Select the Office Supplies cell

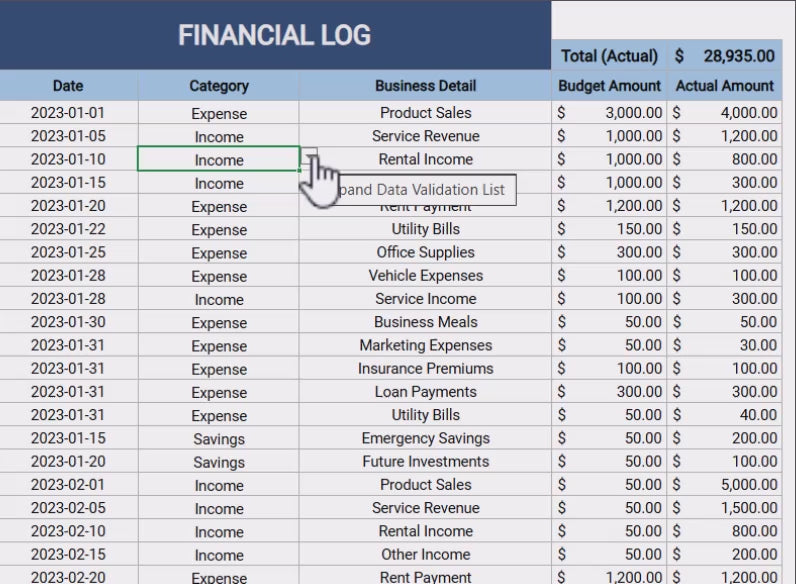pos(425,252)
